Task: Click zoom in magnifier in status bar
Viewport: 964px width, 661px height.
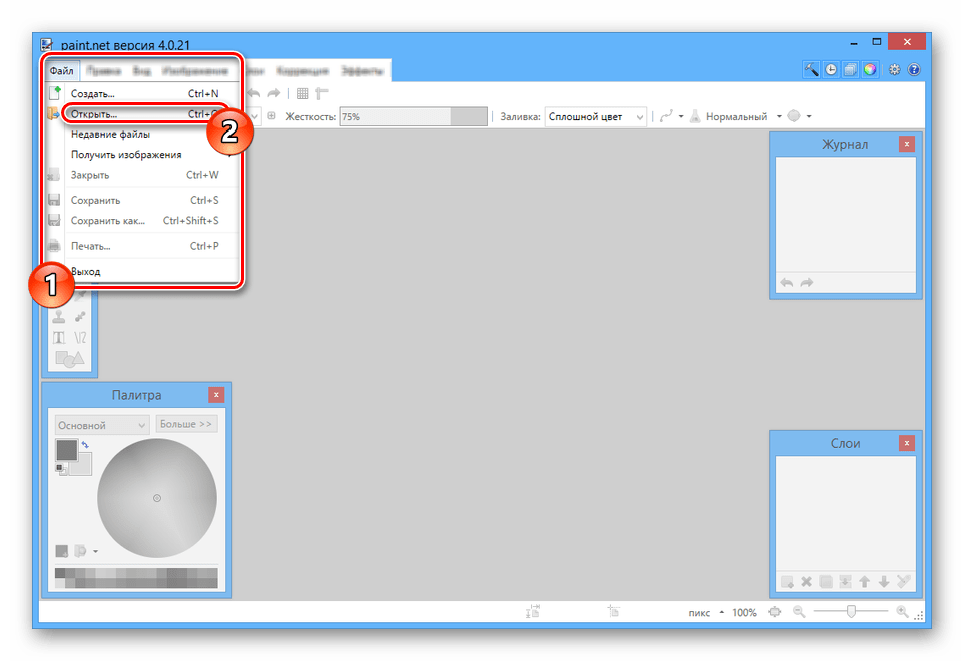Action: (902, 612)
